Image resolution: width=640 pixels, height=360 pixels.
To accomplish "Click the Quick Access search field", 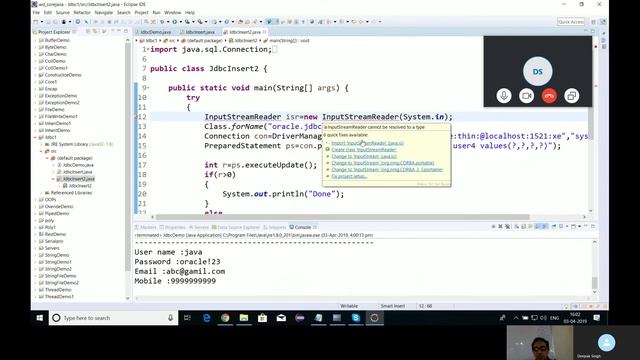I will tap(571, 22).
